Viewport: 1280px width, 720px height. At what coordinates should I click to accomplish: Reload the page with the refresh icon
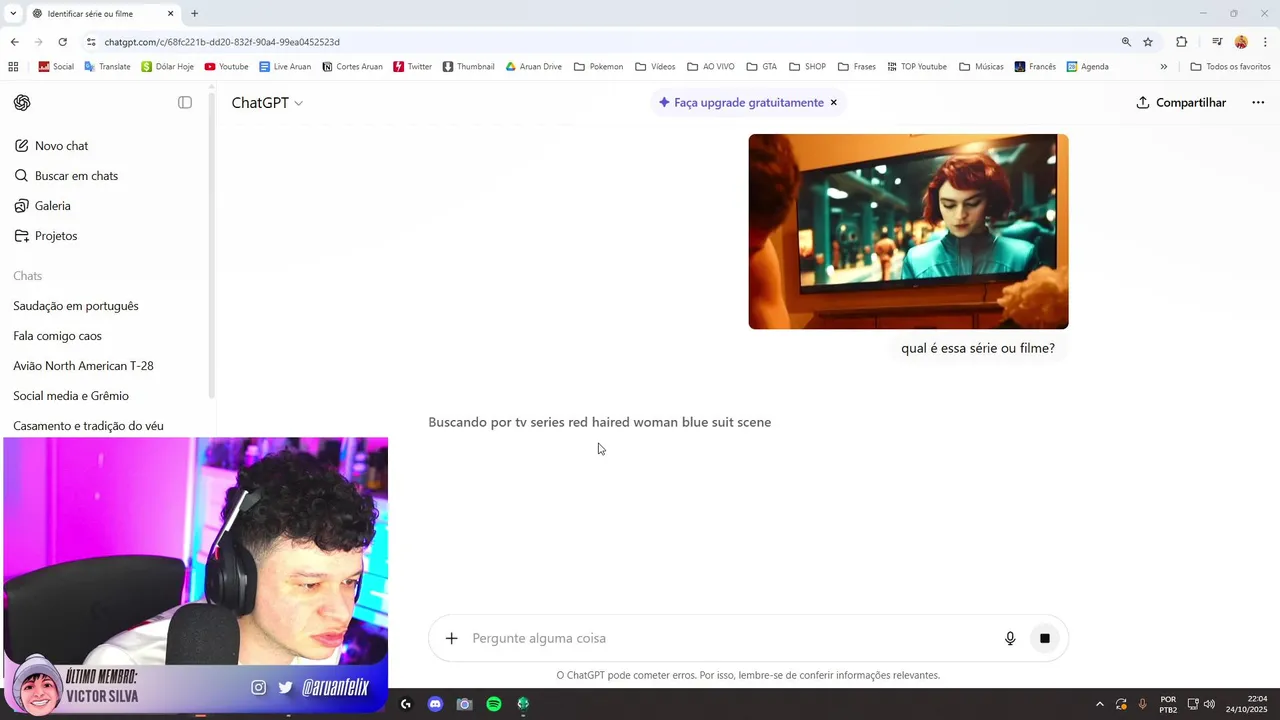(62, 42)
